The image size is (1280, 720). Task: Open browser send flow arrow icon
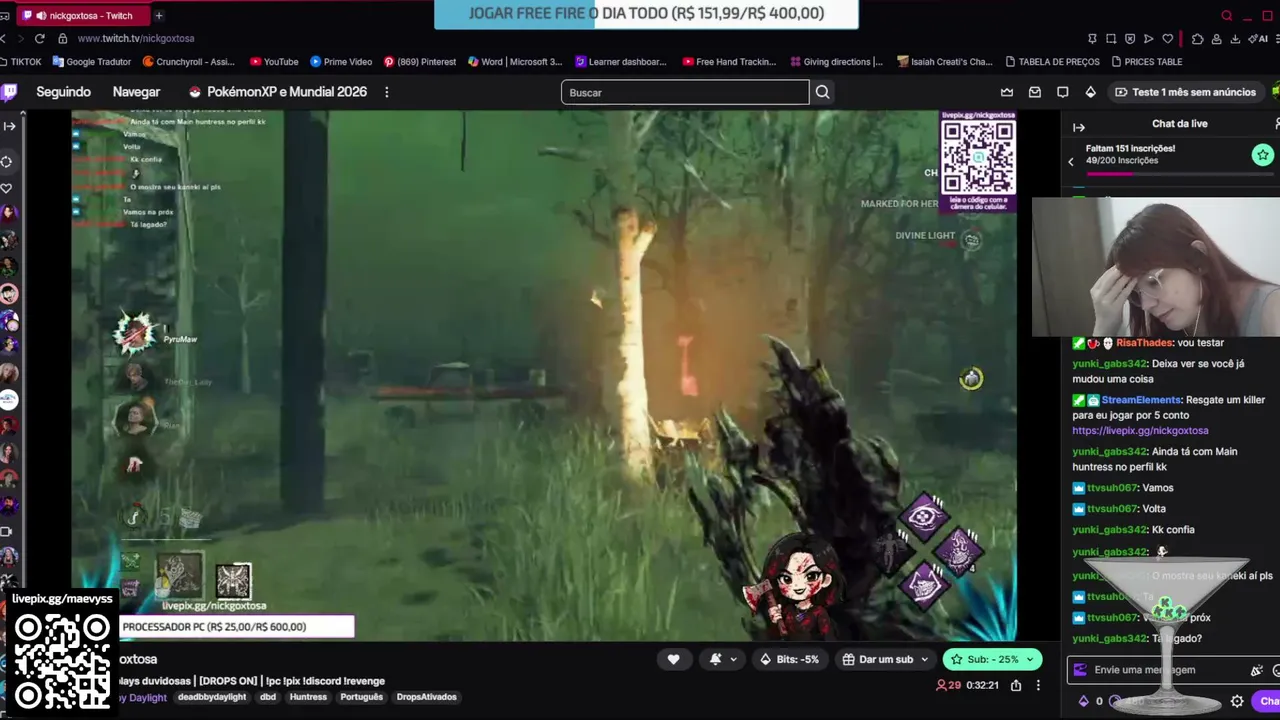1148,38
